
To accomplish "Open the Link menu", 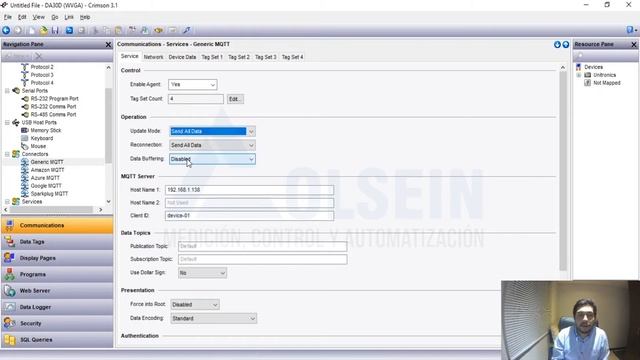I will point(69,17).
